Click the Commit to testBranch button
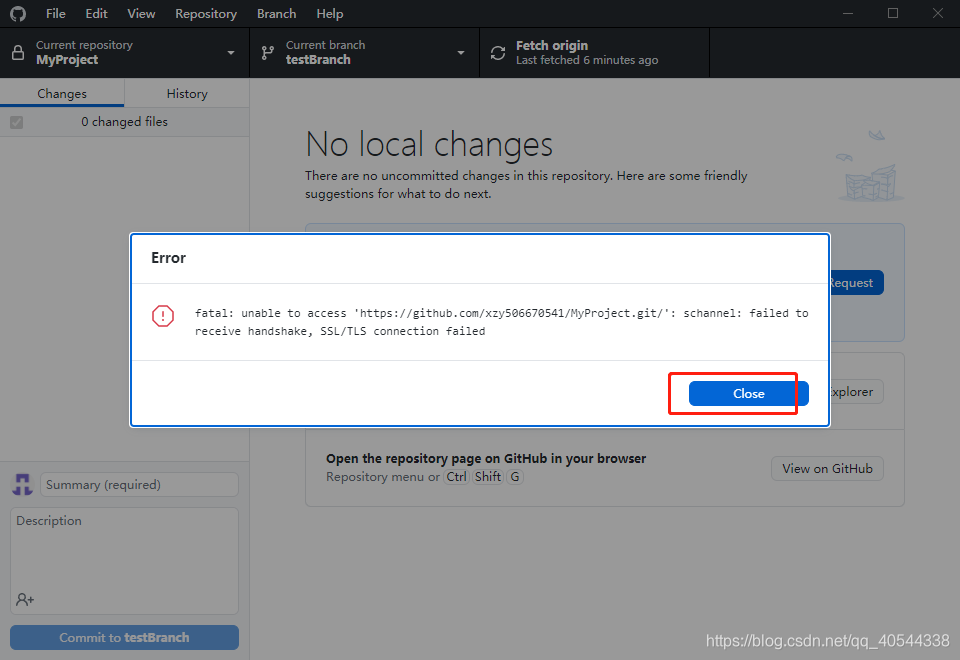 tap(124, 637)
